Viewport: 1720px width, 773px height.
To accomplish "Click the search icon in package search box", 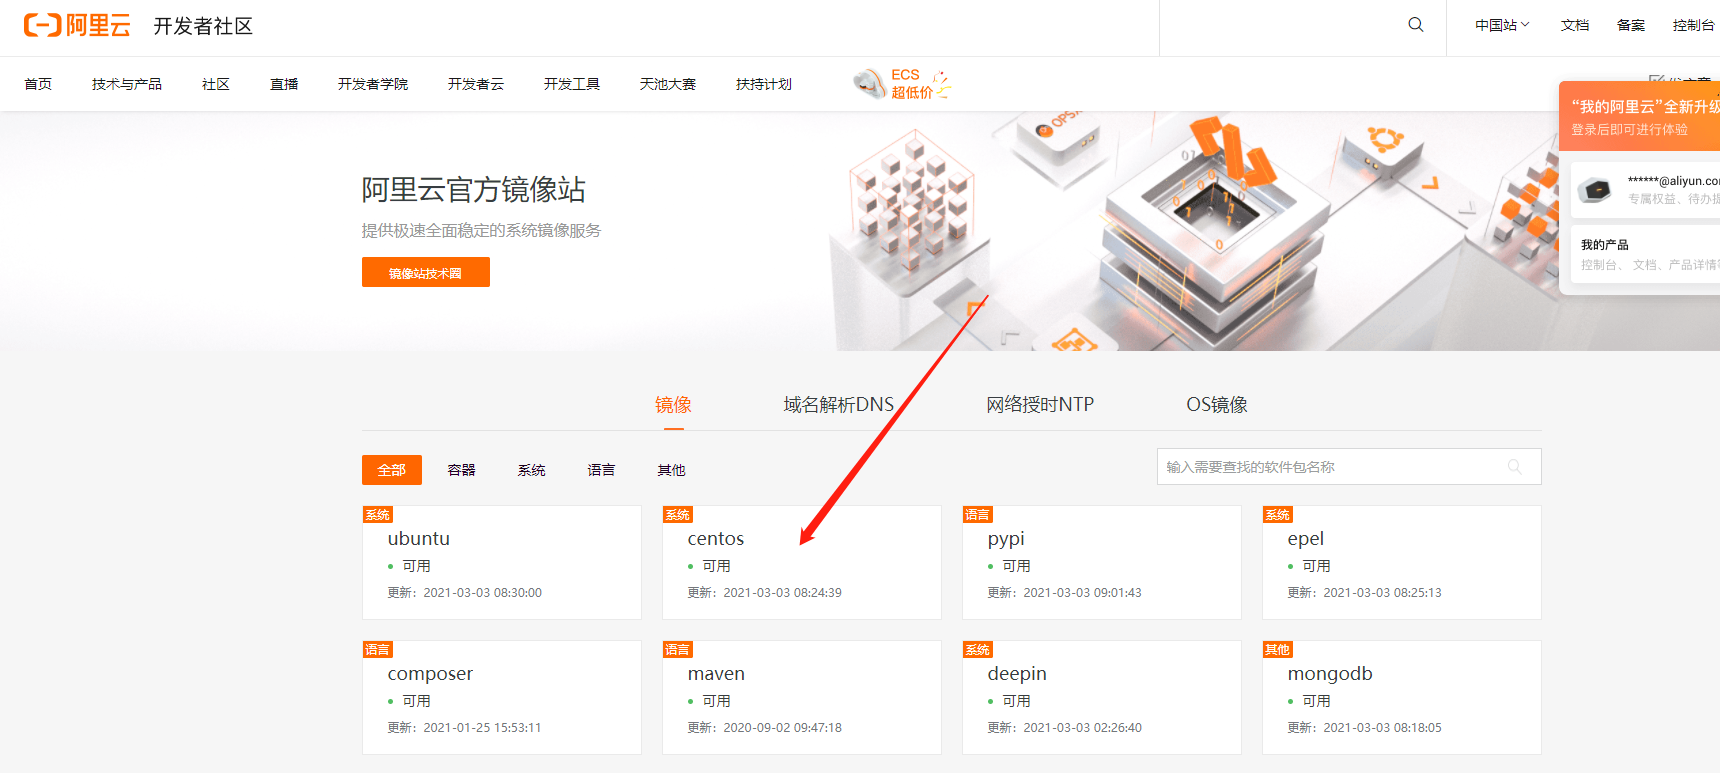I will point(1514,467).
